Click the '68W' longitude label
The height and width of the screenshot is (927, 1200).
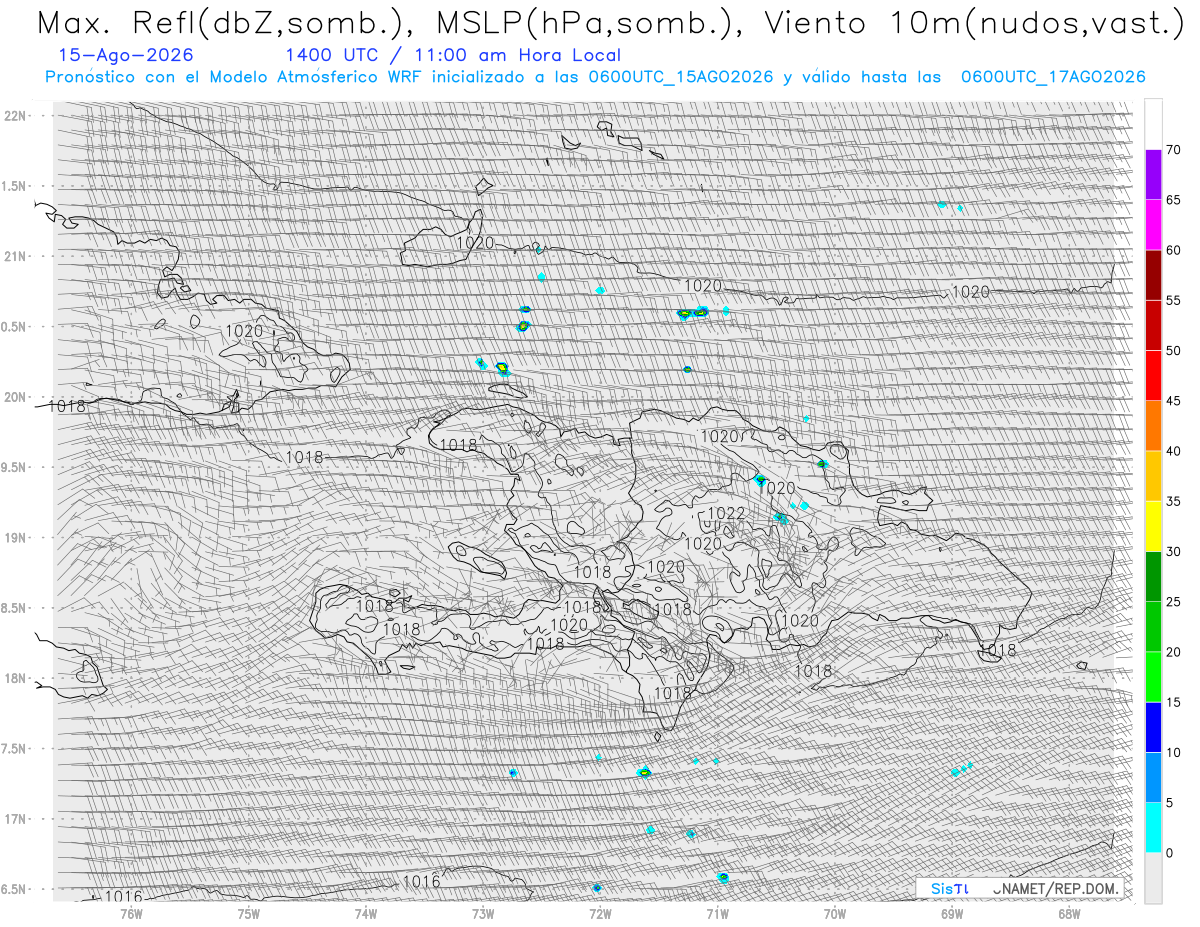click(x=1068, y=912)
